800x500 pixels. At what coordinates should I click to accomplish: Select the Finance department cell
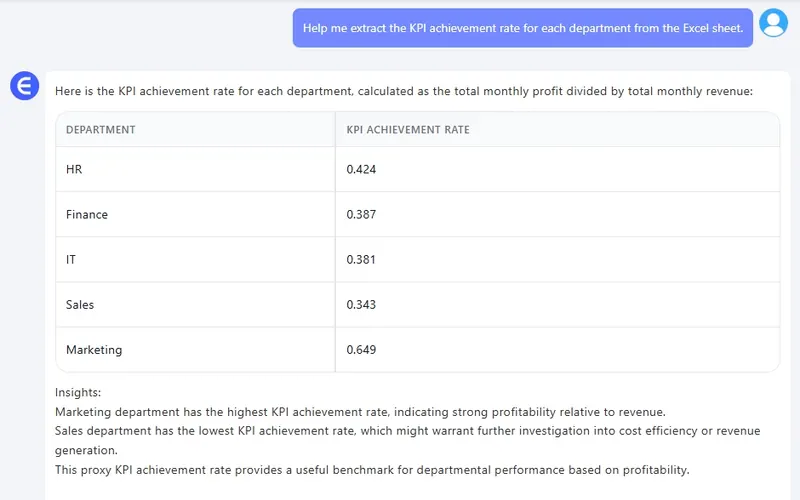coord(87,215)
